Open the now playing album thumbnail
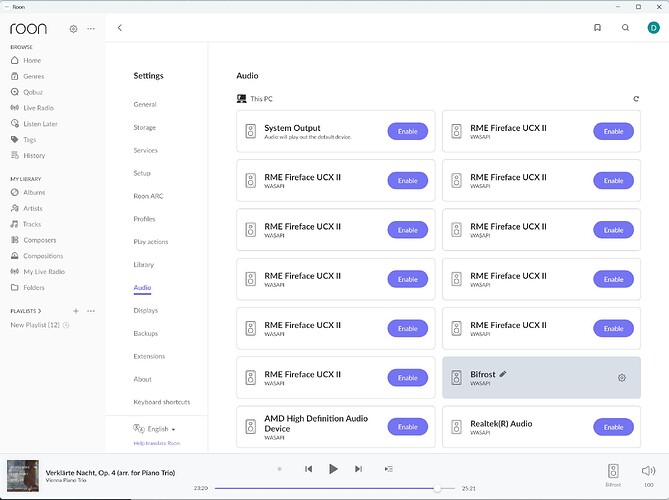This screenshot has height=500, width=669. coord(23,476)
